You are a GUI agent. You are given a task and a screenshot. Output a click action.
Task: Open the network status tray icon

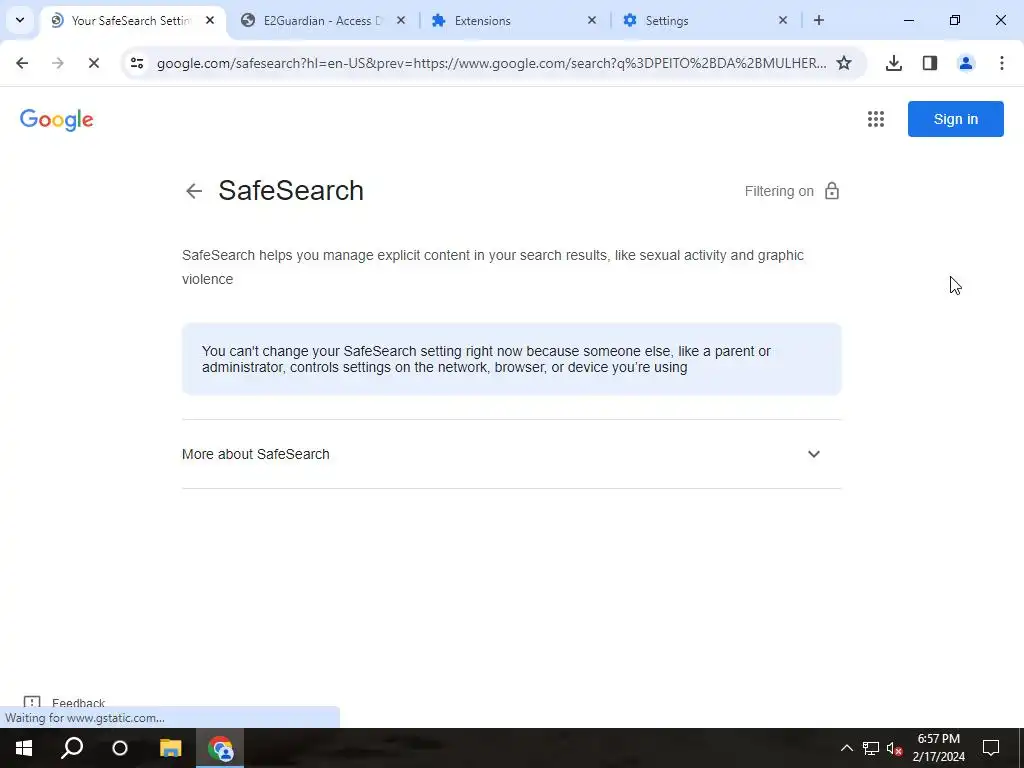coord(871,748)
